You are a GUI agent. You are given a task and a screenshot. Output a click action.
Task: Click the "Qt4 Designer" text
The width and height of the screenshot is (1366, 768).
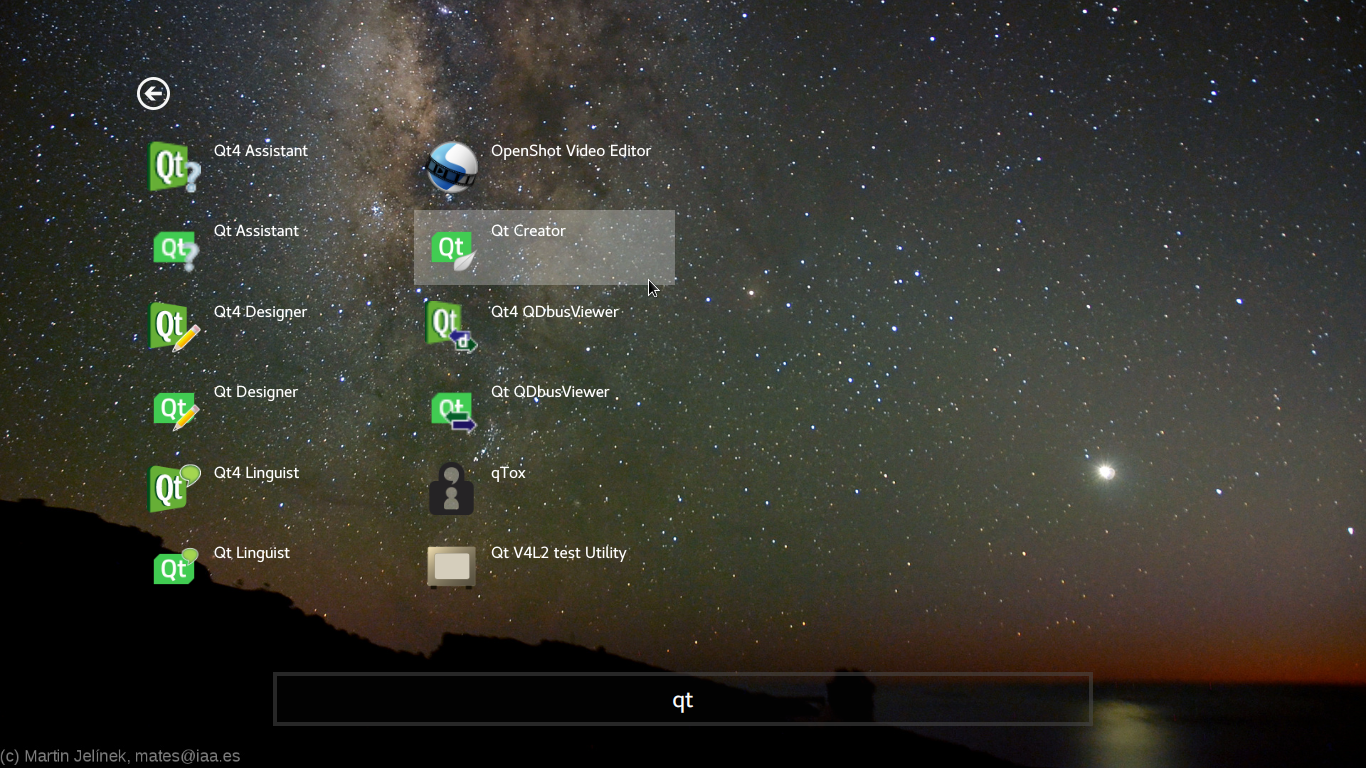pyautogui.click(x=260, y=312)
